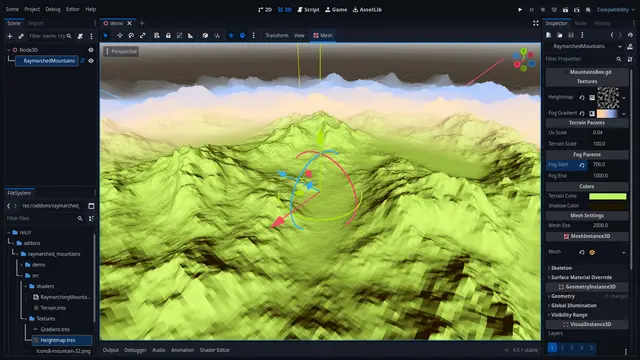
Task: Select the ruler measurement tool
Action: point(191,36)
